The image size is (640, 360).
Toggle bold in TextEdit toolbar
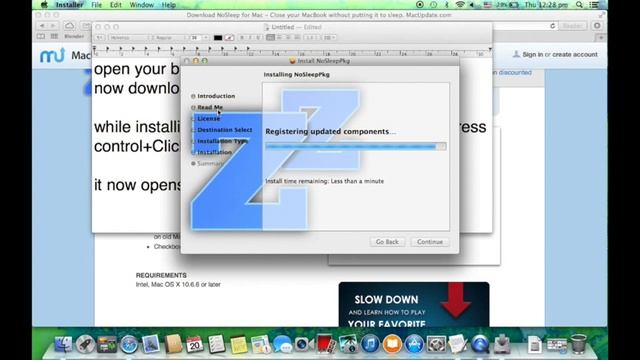click(x=242, y=38)
